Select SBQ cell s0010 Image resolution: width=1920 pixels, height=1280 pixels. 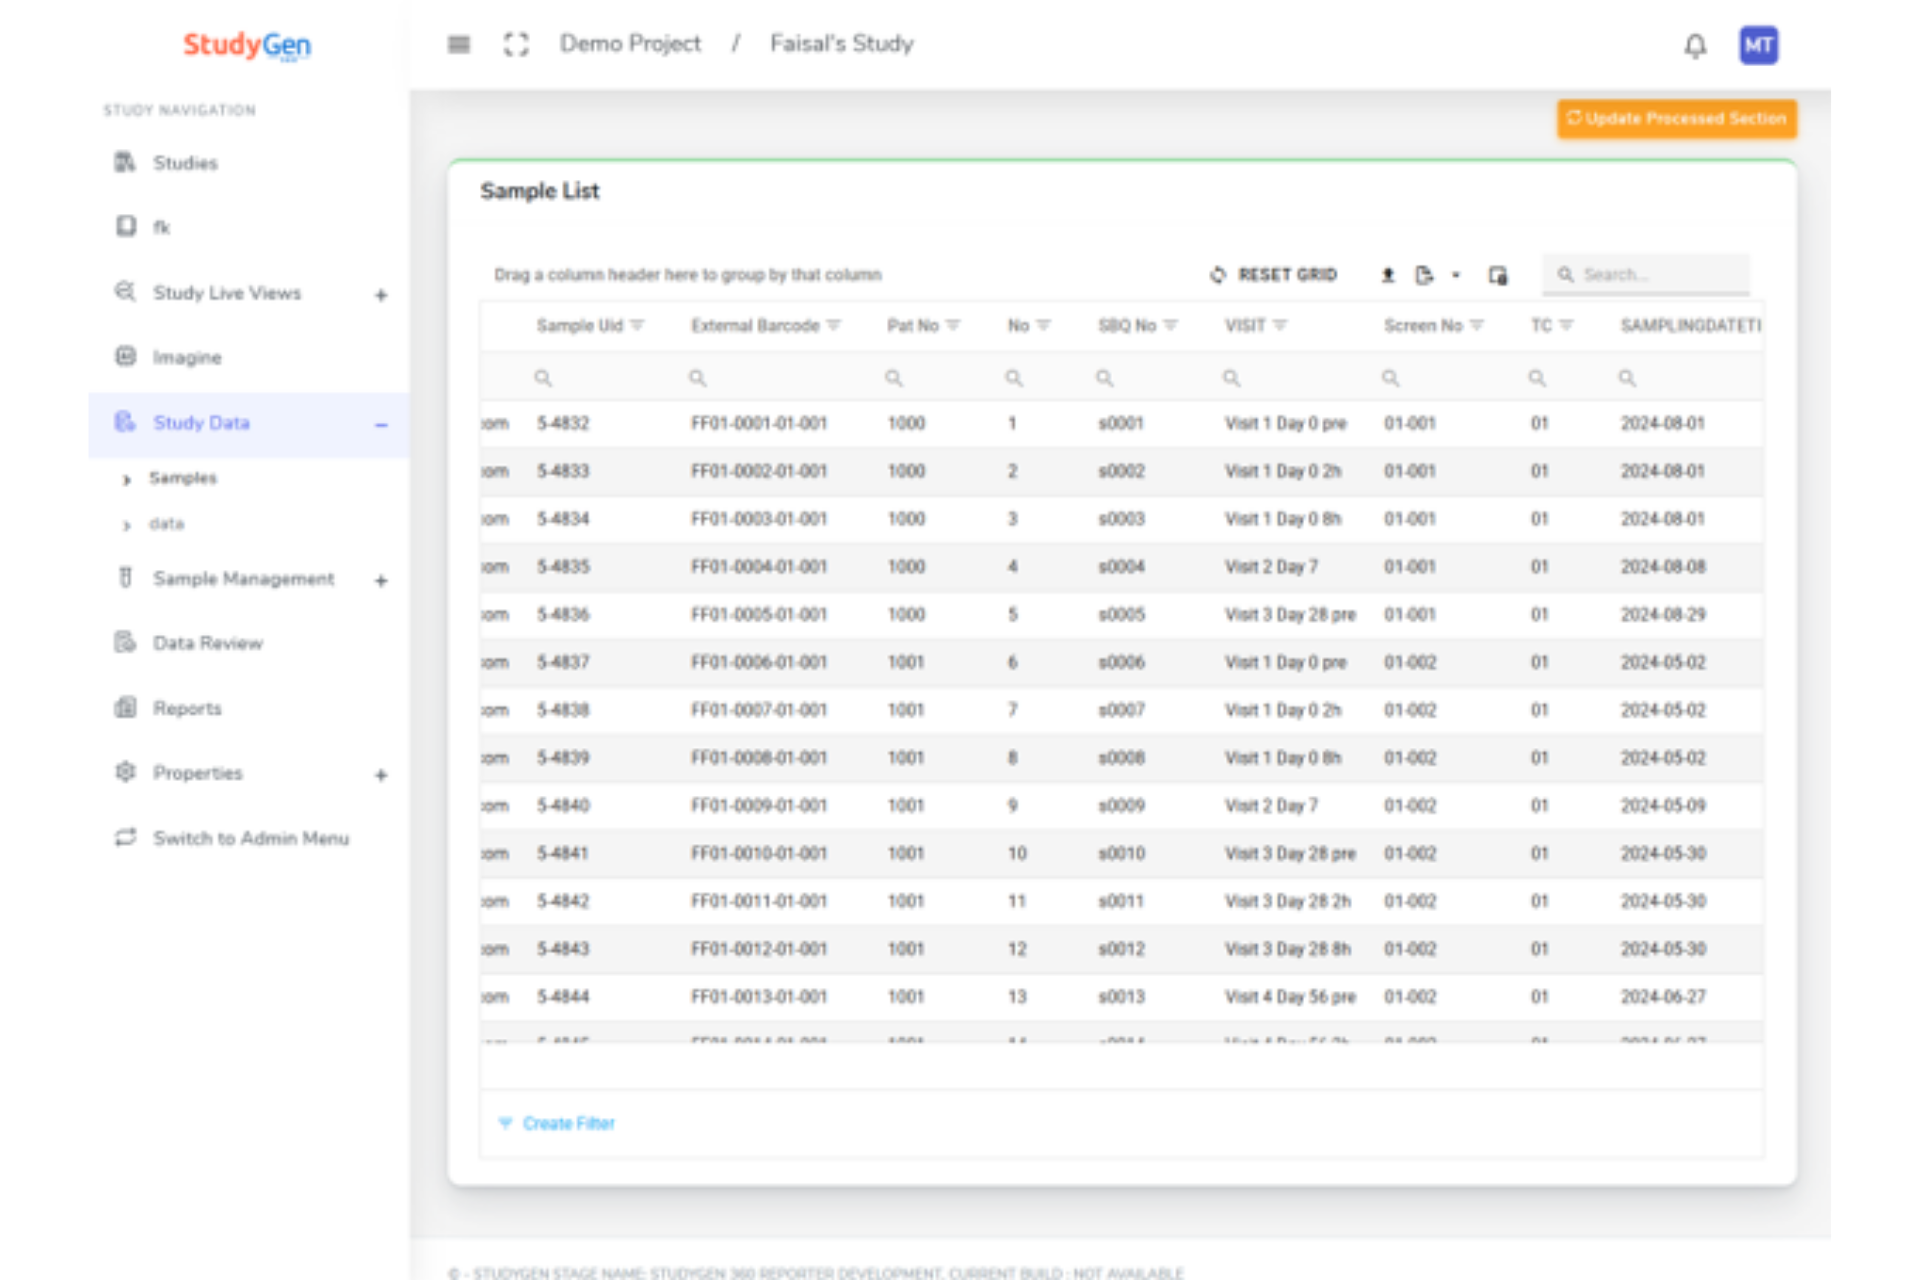coord(1121,854)
